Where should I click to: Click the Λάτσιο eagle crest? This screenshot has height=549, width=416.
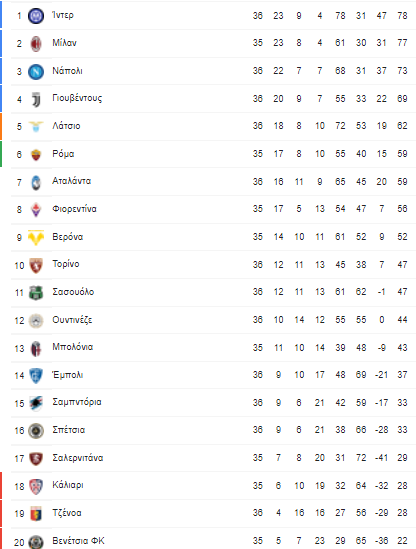pyautogui.click(x=36, y=126)
